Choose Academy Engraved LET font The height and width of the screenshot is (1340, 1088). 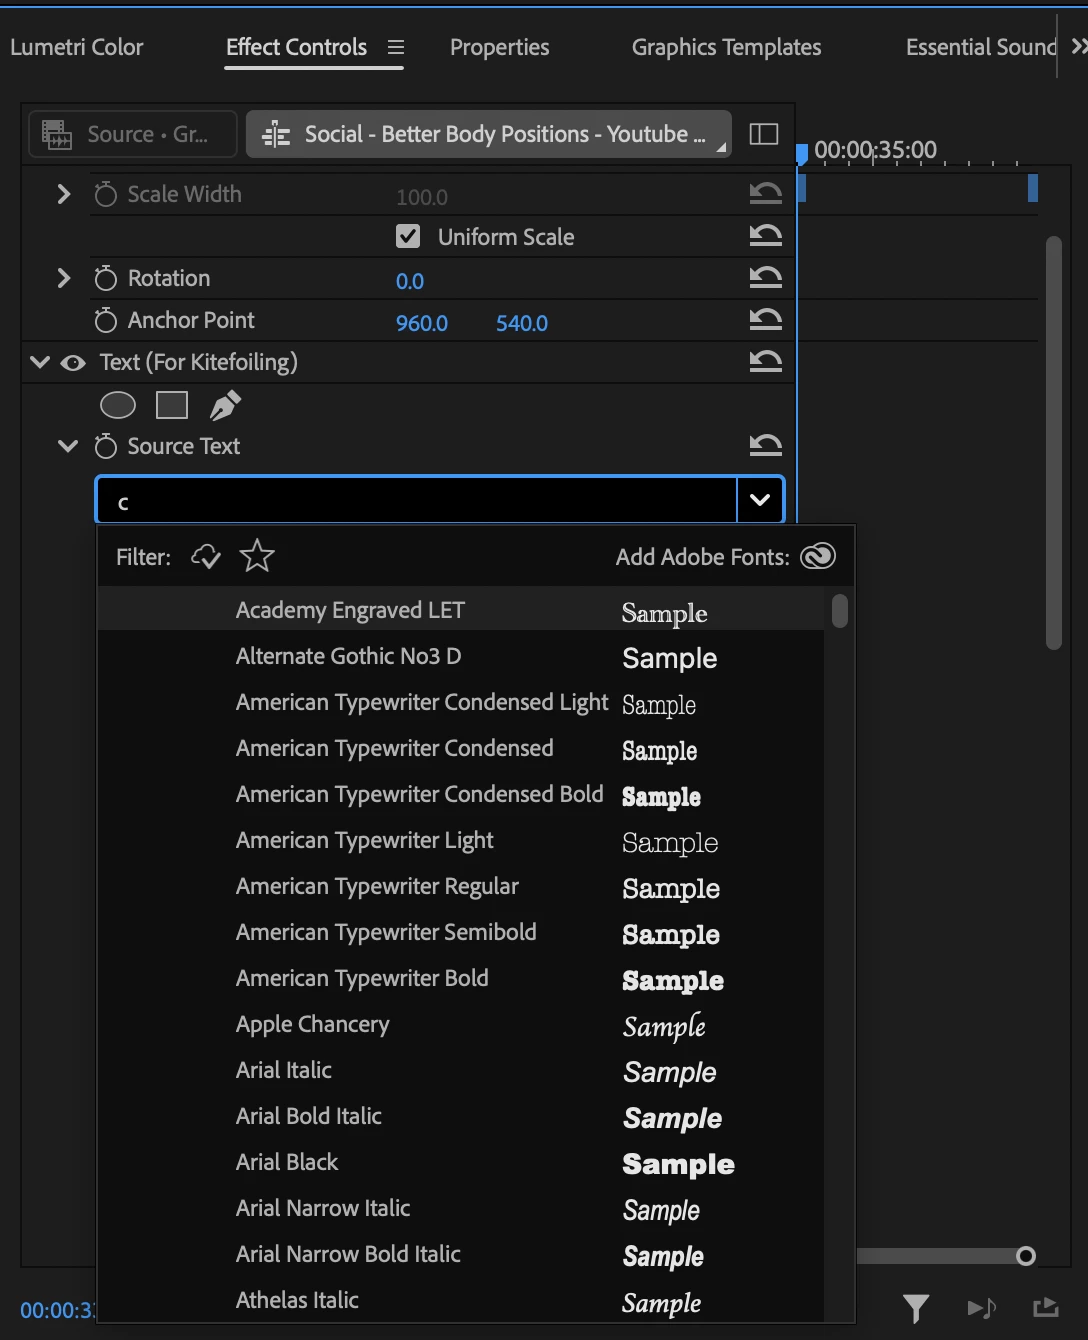(461, 610)
